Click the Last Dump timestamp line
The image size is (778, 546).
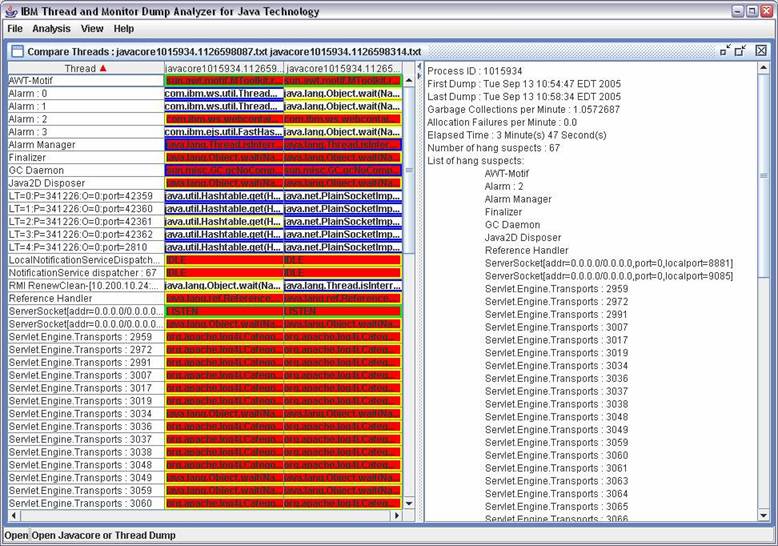click(524, 97)
